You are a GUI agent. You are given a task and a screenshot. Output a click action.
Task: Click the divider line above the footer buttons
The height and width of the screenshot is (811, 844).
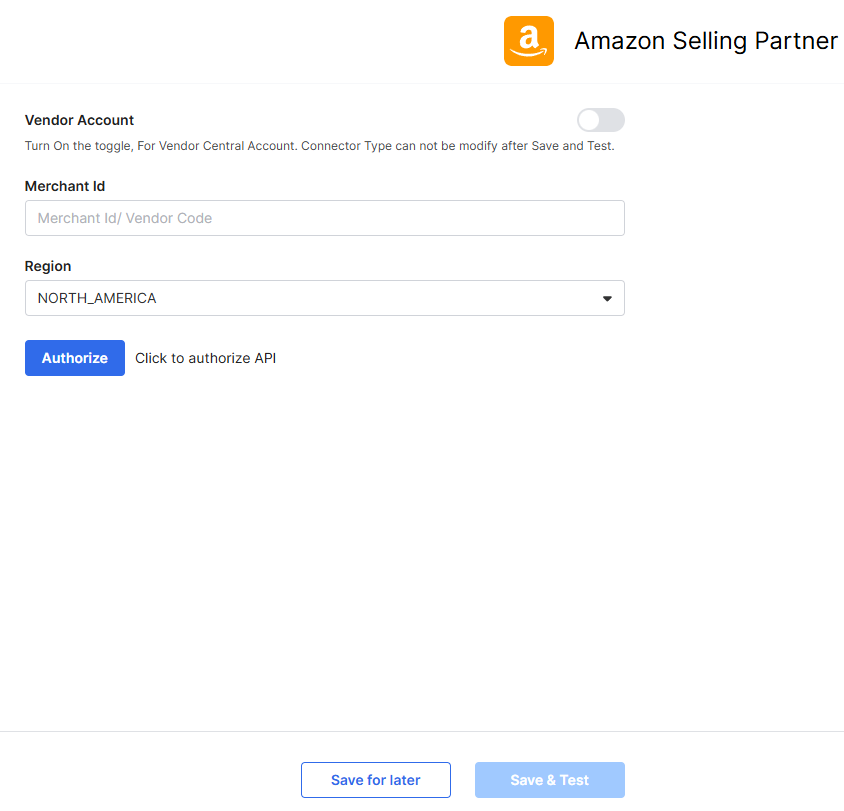[x=422, y=731]
